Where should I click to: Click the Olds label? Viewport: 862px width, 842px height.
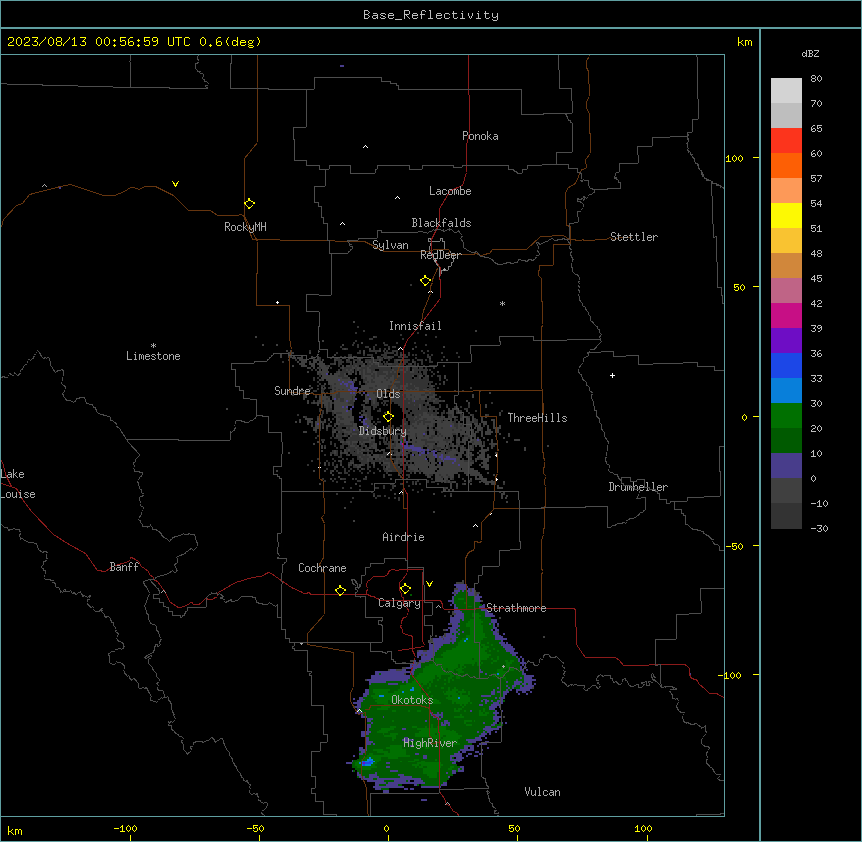388,394
